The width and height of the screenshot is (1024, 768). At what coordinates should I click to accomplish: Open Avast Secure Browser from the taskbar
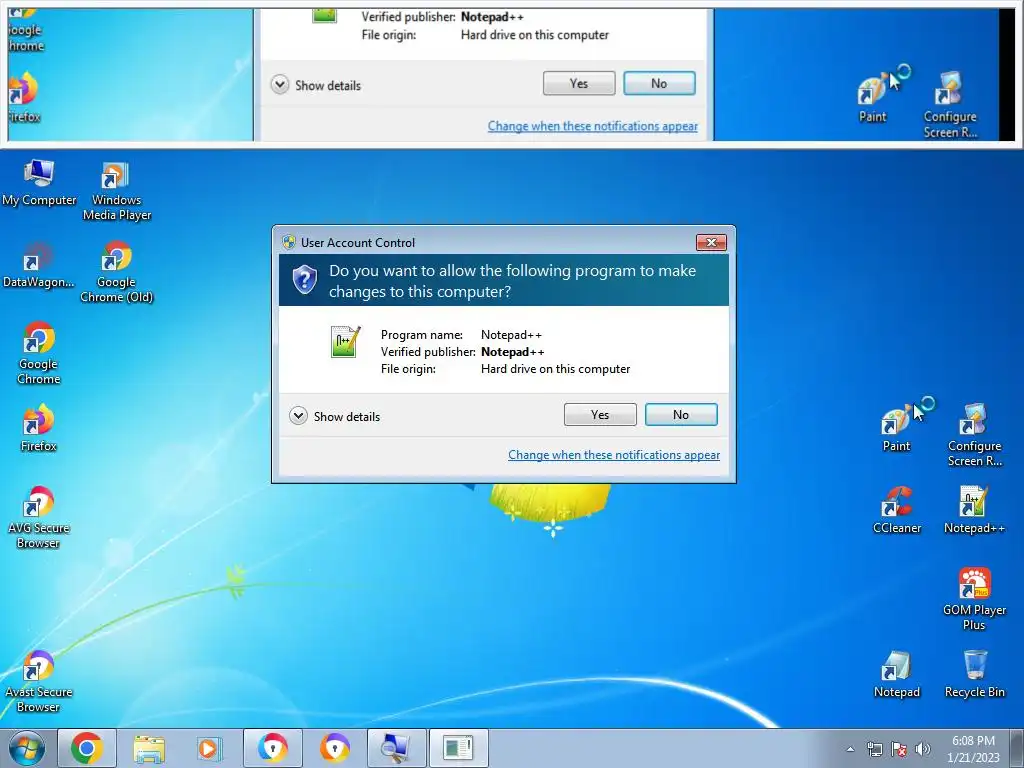tap(334, 748)
